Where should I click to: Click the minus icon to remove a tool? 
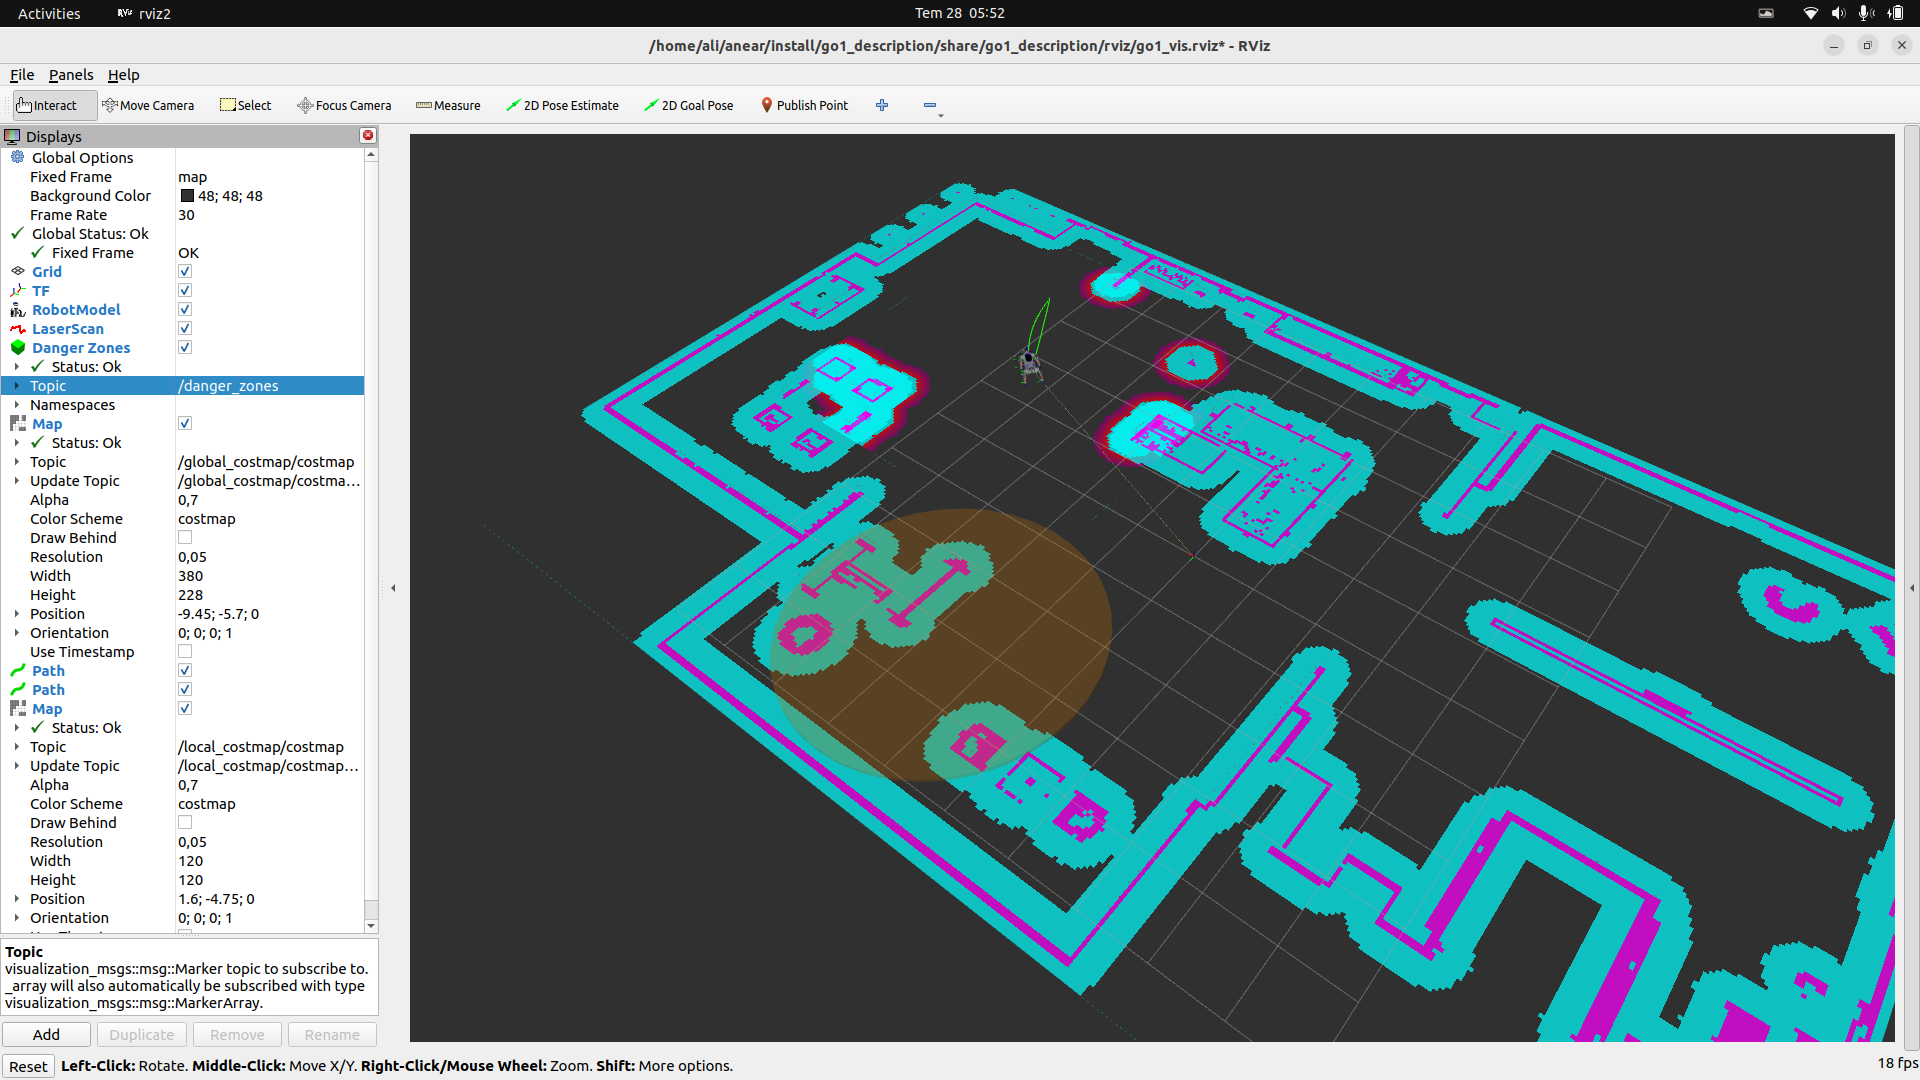click(930, 105)
